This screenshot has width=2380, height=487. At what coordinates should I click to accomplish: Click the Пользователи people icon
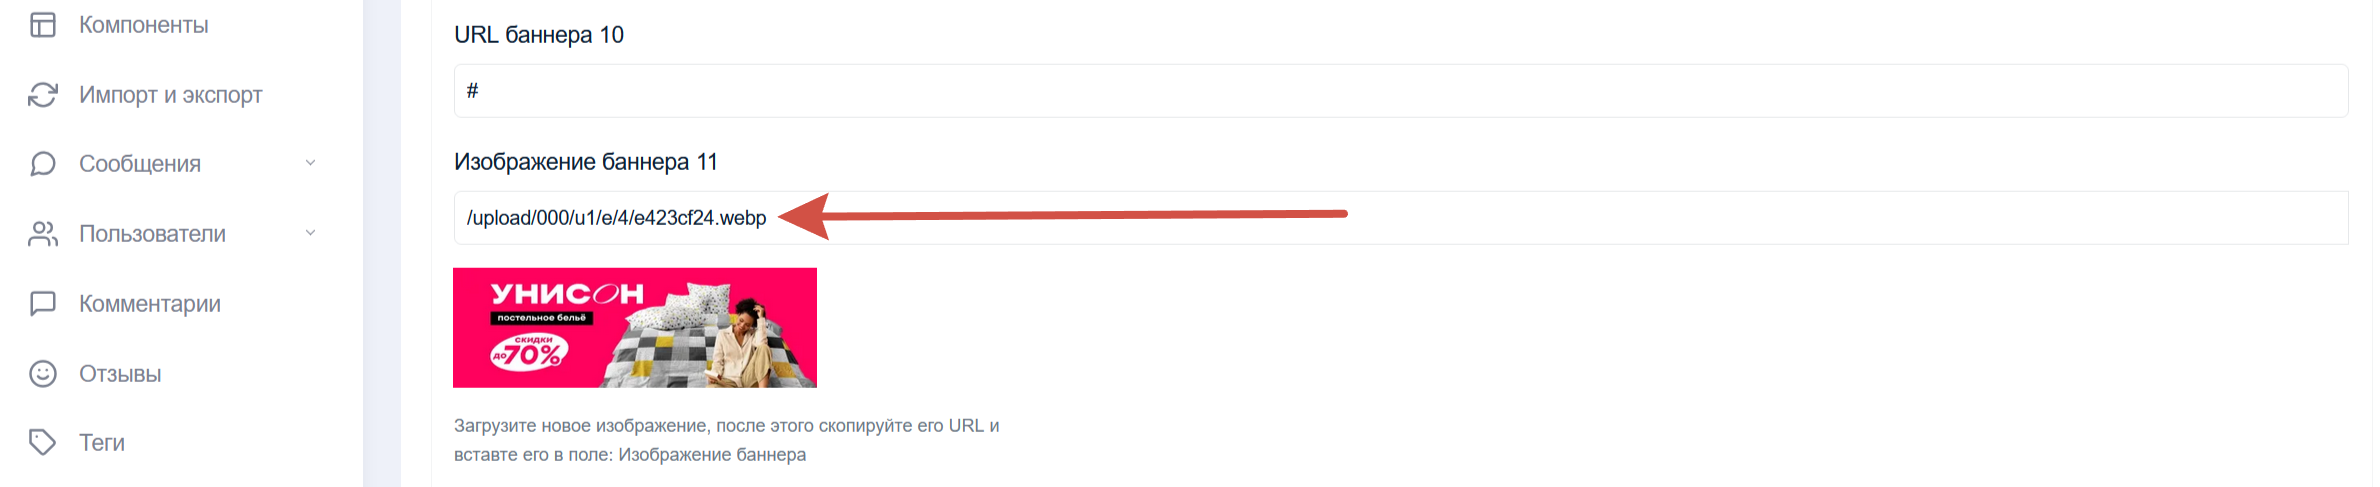point(43,234)
